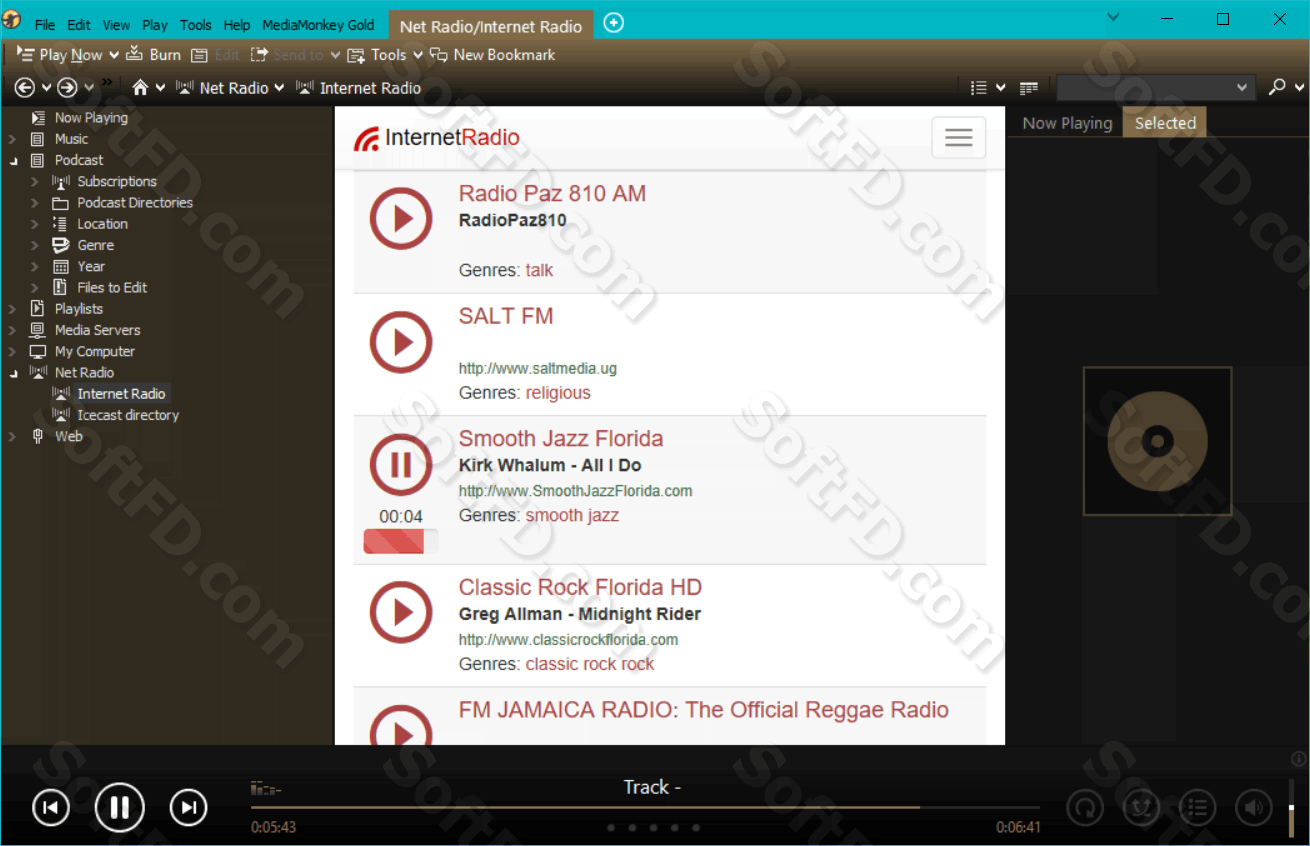1310x846 pixels.
Task: Go forward with the right arrow icon
Action: coord(67,88)
